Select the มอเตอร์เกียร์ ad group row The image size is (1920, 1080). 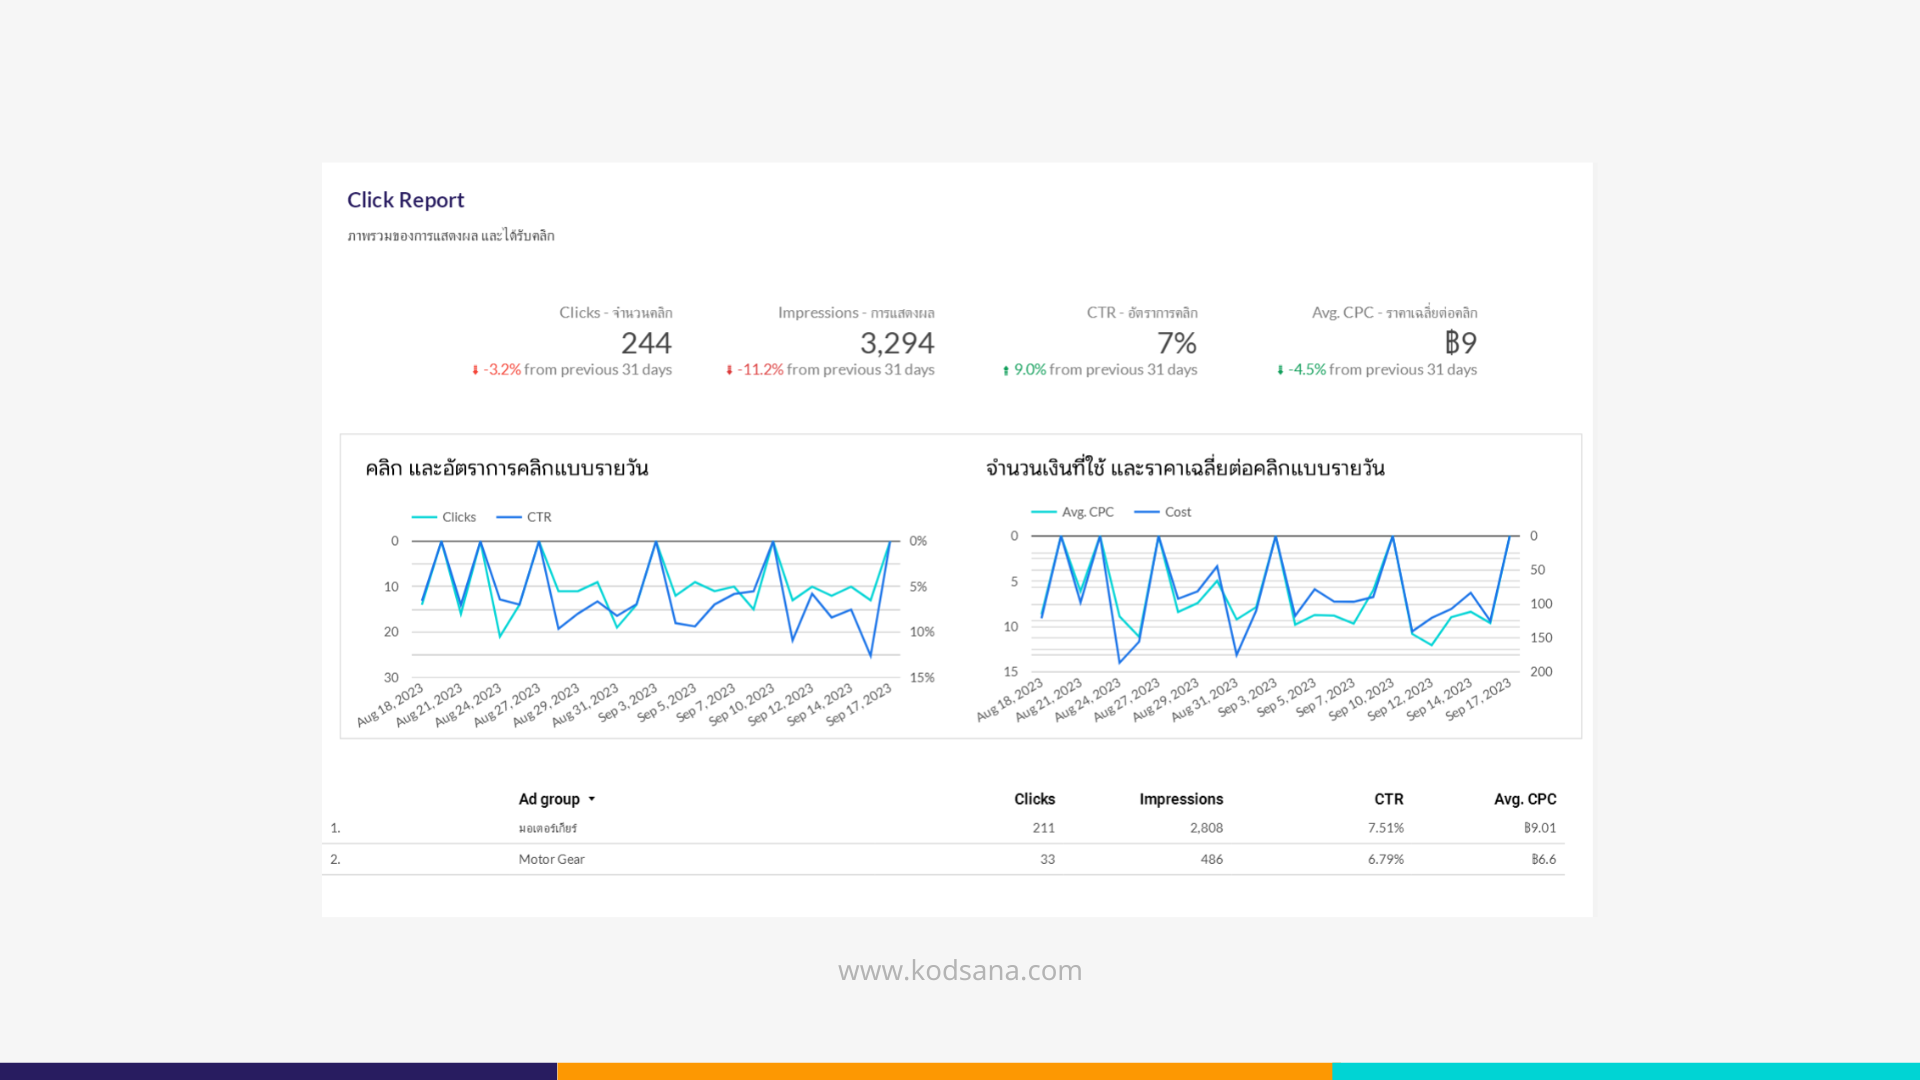coord(943,828)
